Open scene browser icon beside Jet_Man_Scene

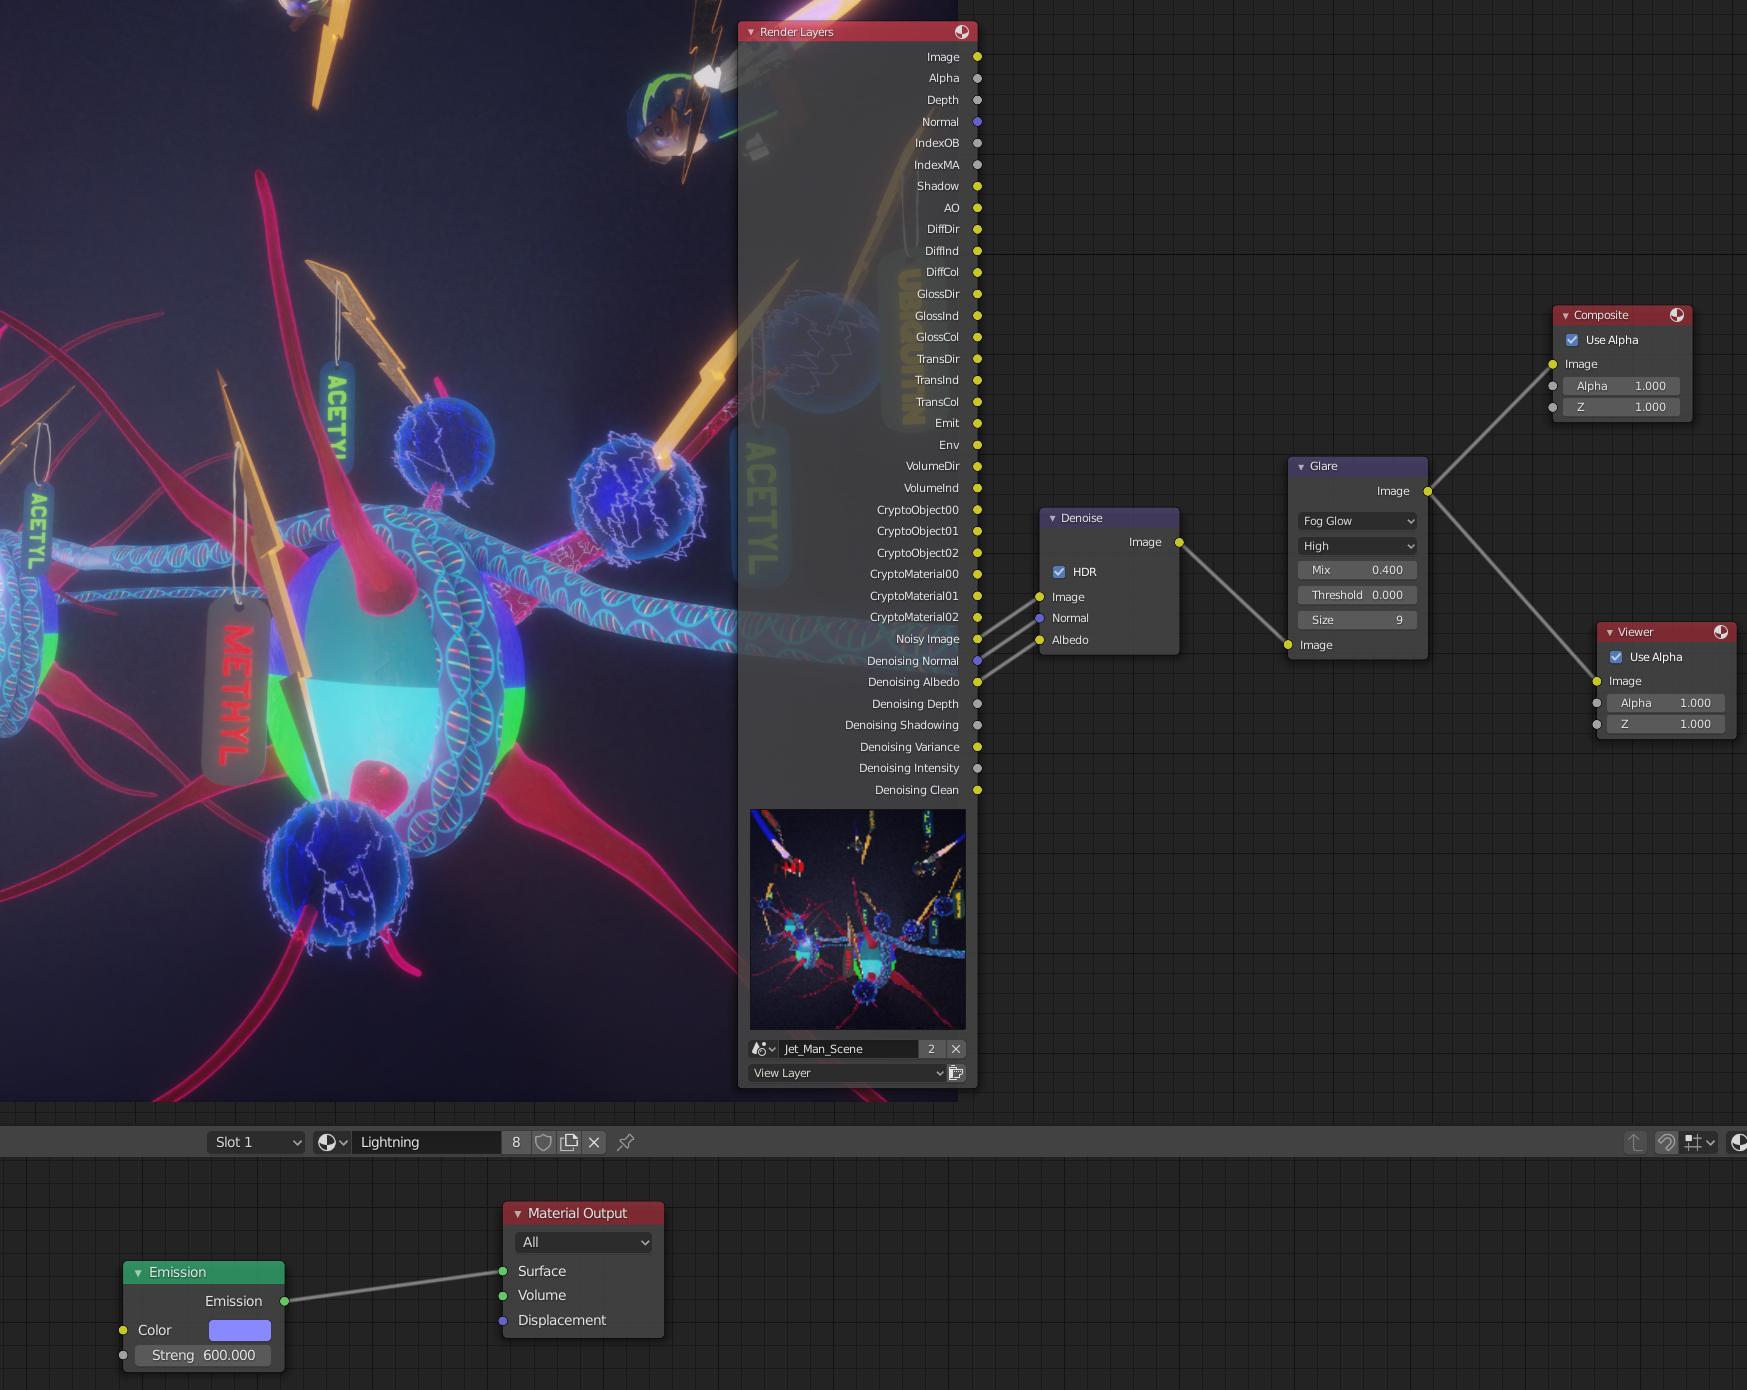(763, 1049)
